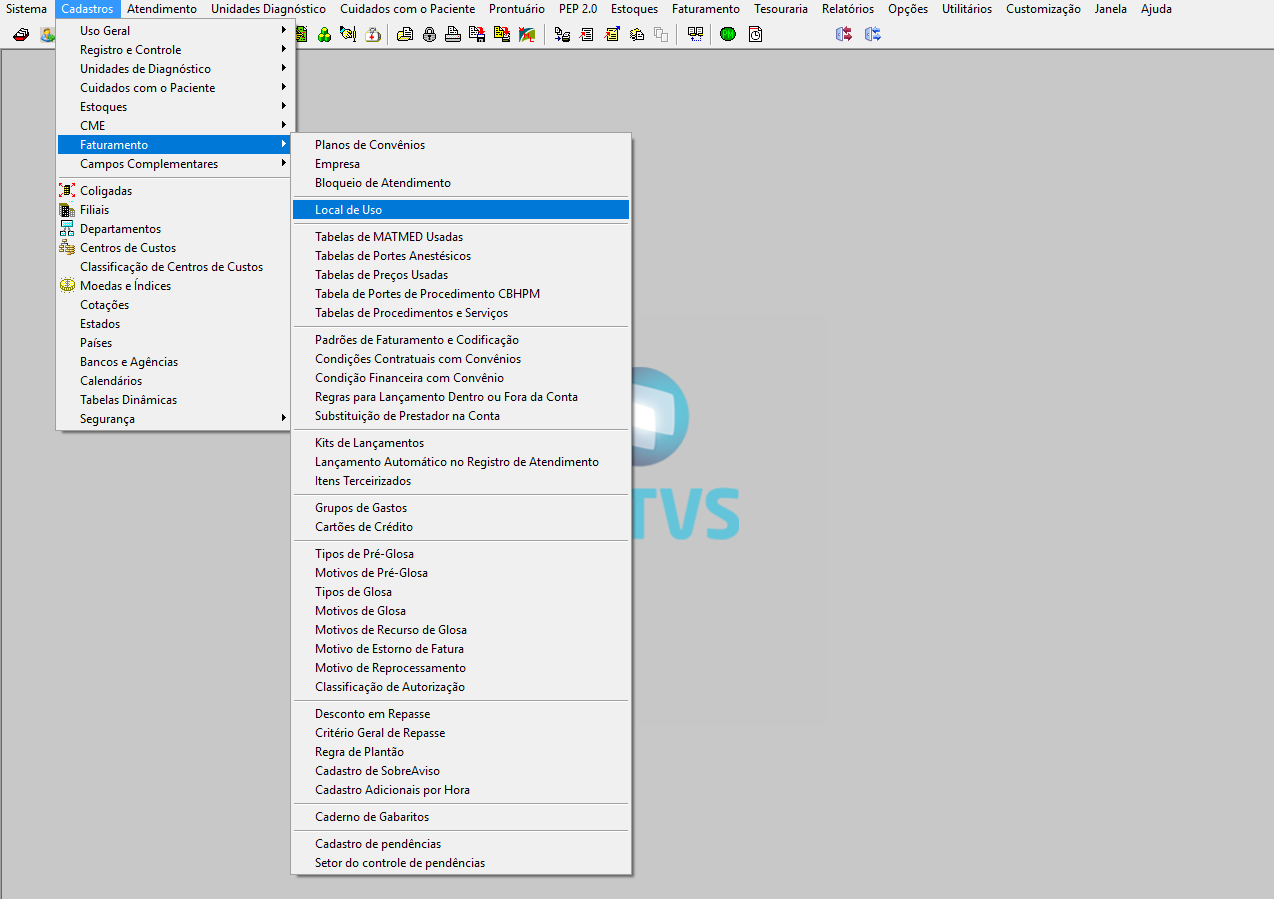Collapse the highlighted Faturamento submenu entry
1274x899 pixels.
(173, 145)
